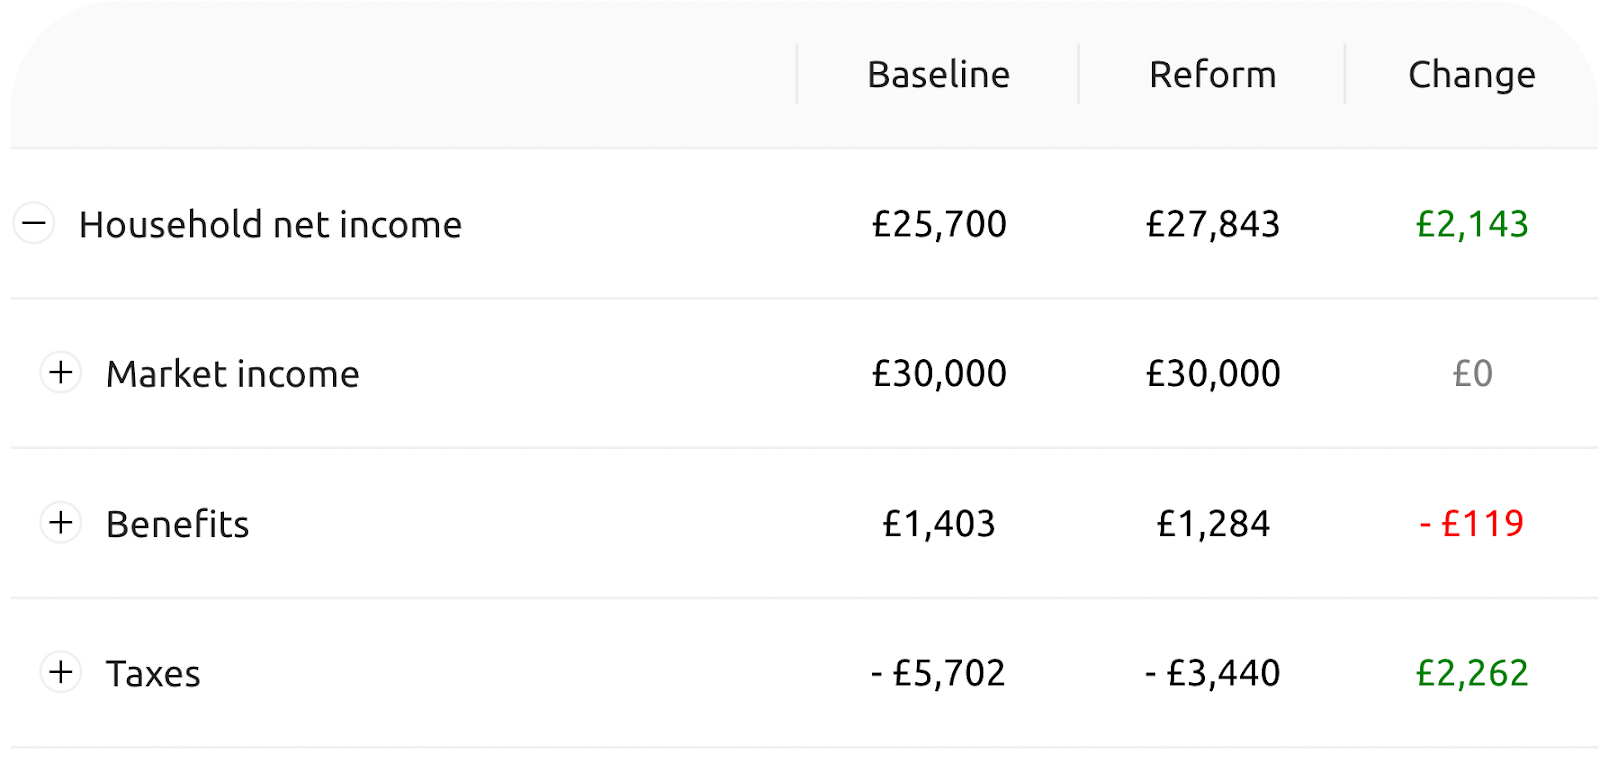Select the Market income label
1600x763 pixels.
pyautogui.click(x=232, y=374)
